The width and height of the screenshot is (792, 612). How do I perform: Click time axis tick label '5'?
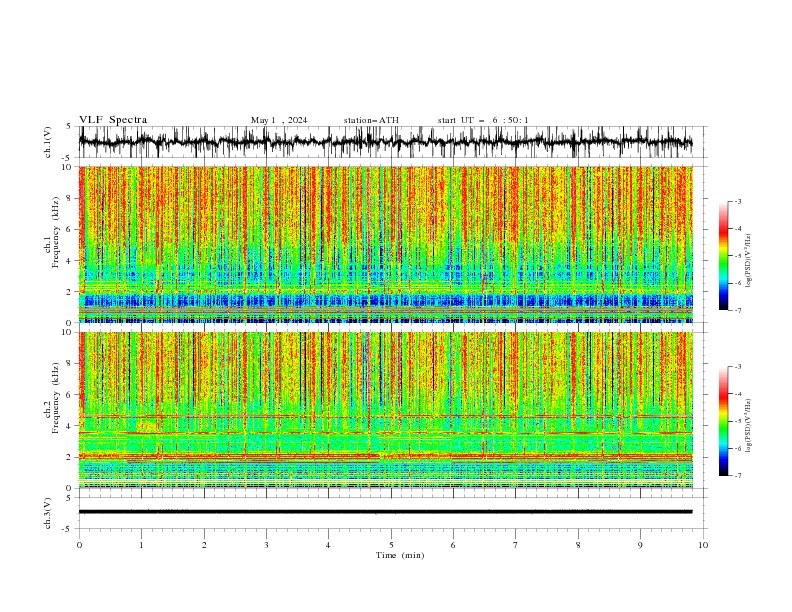click(x=391, y=545)
